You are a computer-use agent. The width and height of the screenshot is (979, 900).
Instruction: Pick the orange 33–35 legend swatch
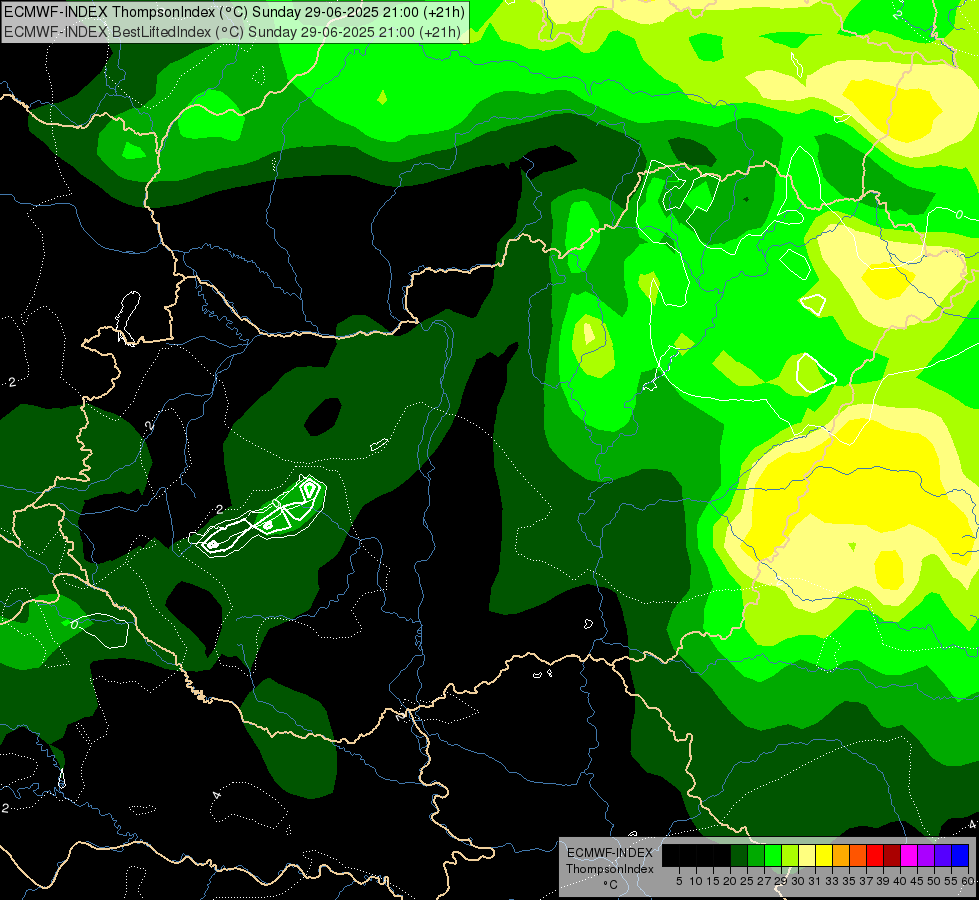[841, 855]
